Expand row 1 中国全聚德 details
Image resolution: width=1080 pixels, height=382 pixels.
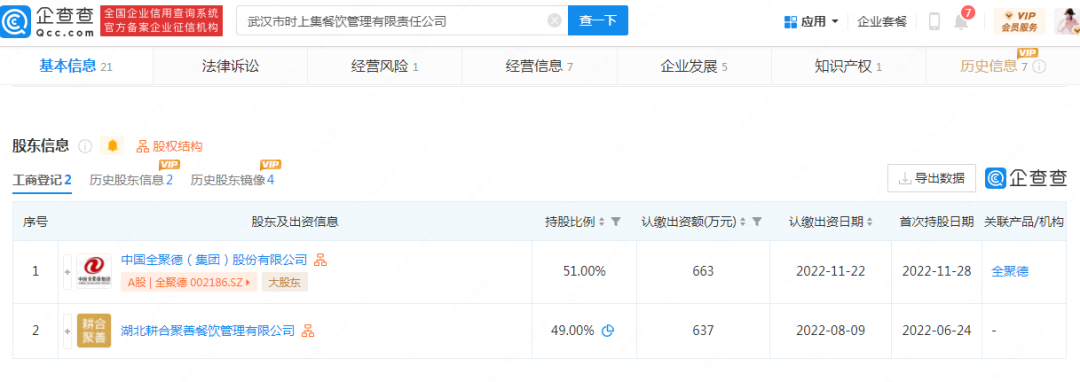point(68,272)
